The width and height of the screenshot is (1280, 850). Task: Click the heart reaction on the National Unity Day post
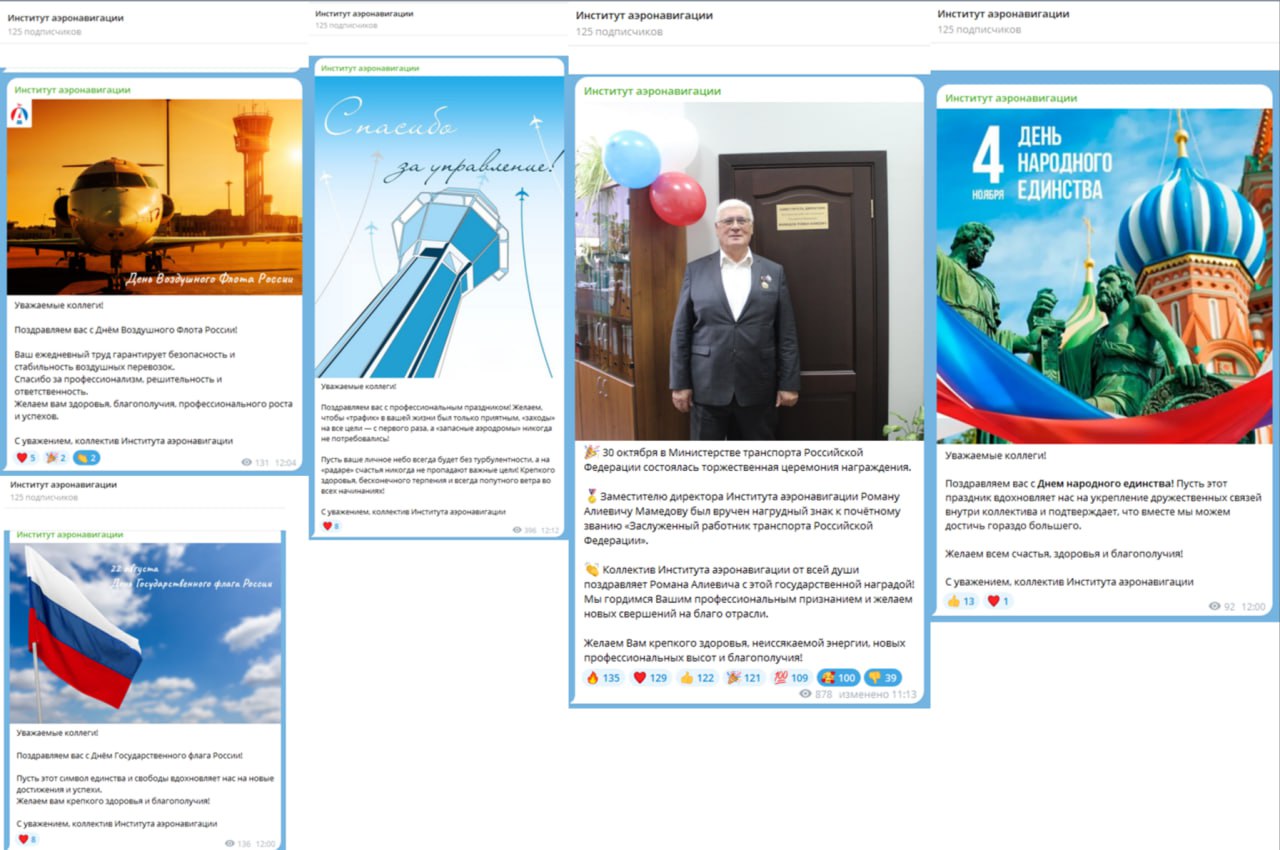coord(999,601)
